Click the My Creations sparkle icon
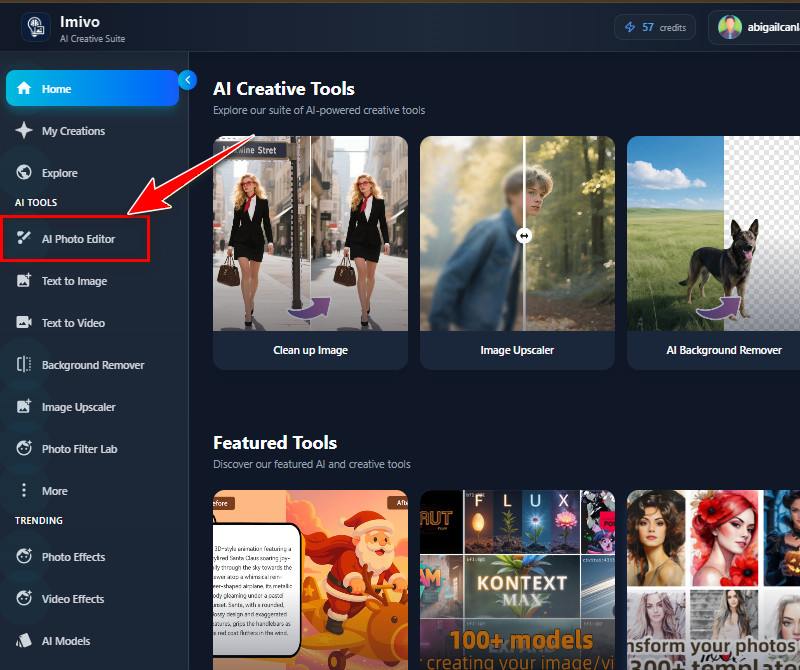The width and height of the screenshot is (800, 670). 24,131
